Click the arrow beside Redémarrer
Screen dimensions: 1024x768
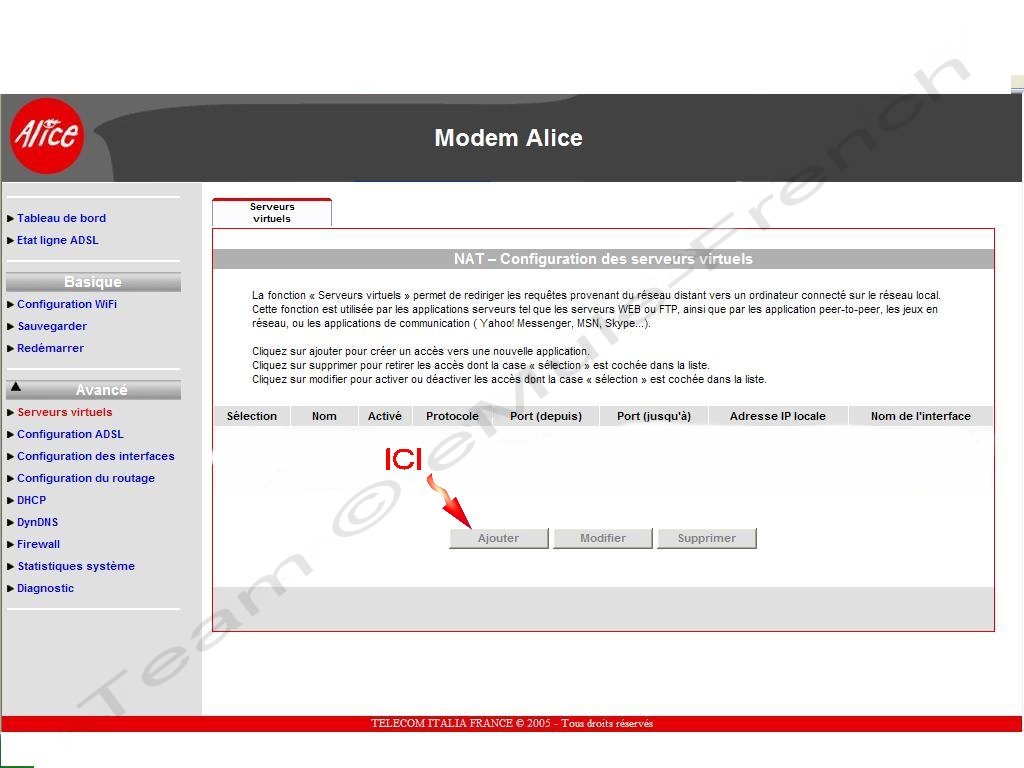point(10,349)
